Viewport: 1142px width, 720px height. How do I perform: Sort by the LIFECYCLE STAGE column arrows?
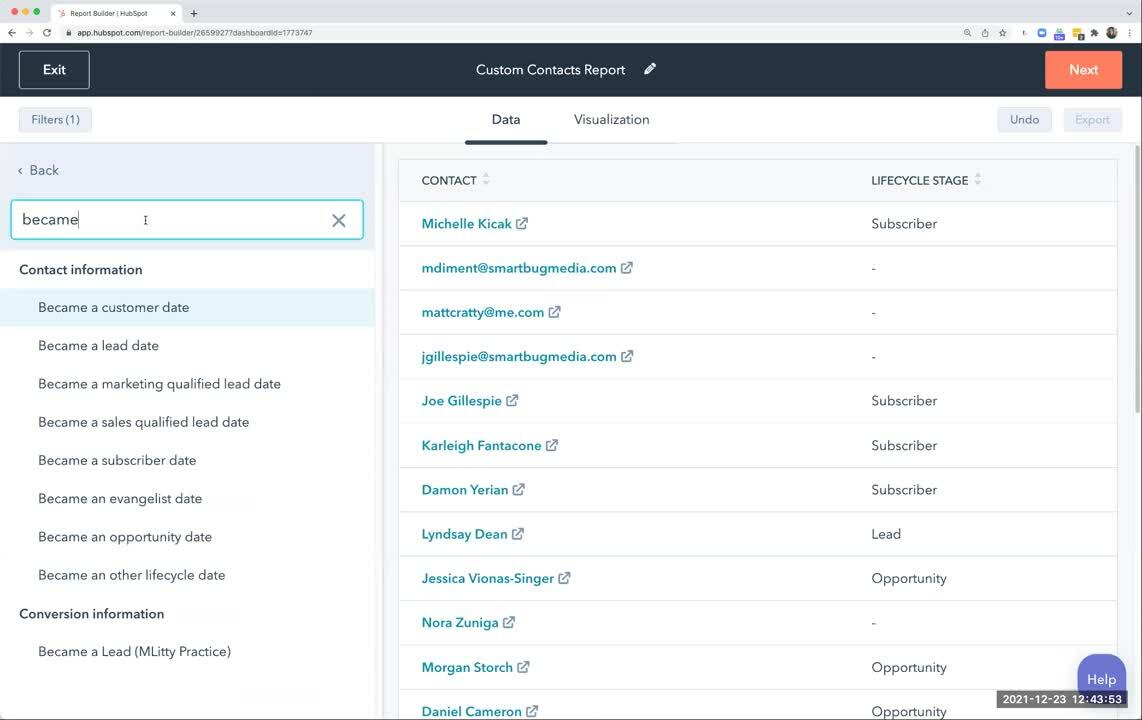tap(978, 179)
